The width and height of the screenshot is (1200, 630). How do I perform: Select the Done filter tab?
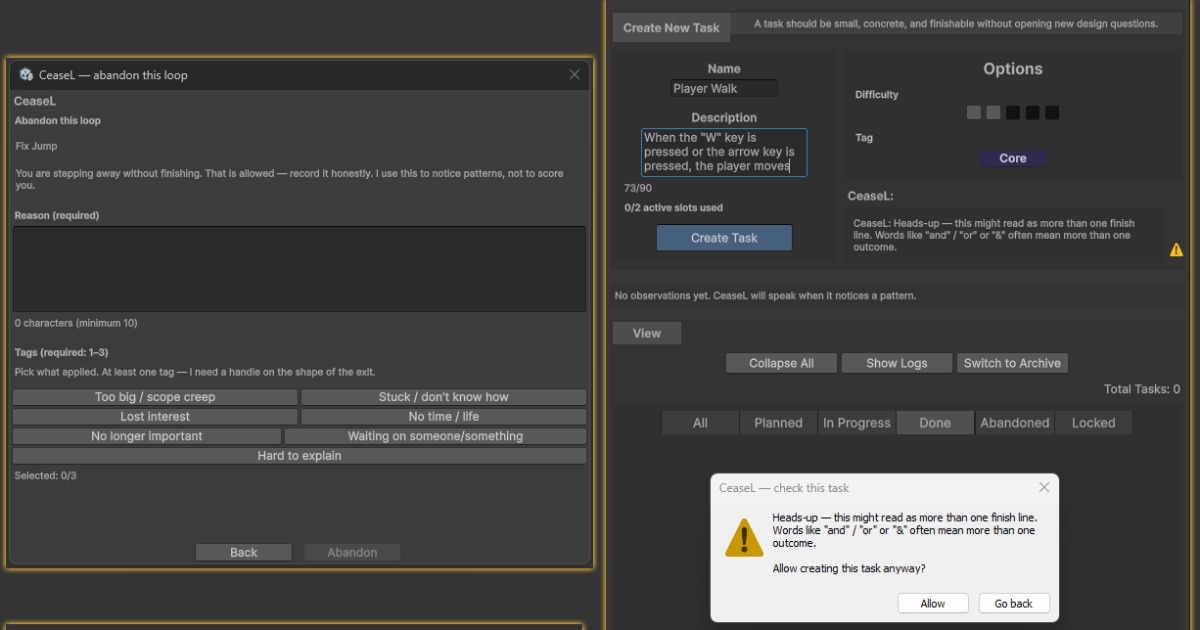[935, 423]
